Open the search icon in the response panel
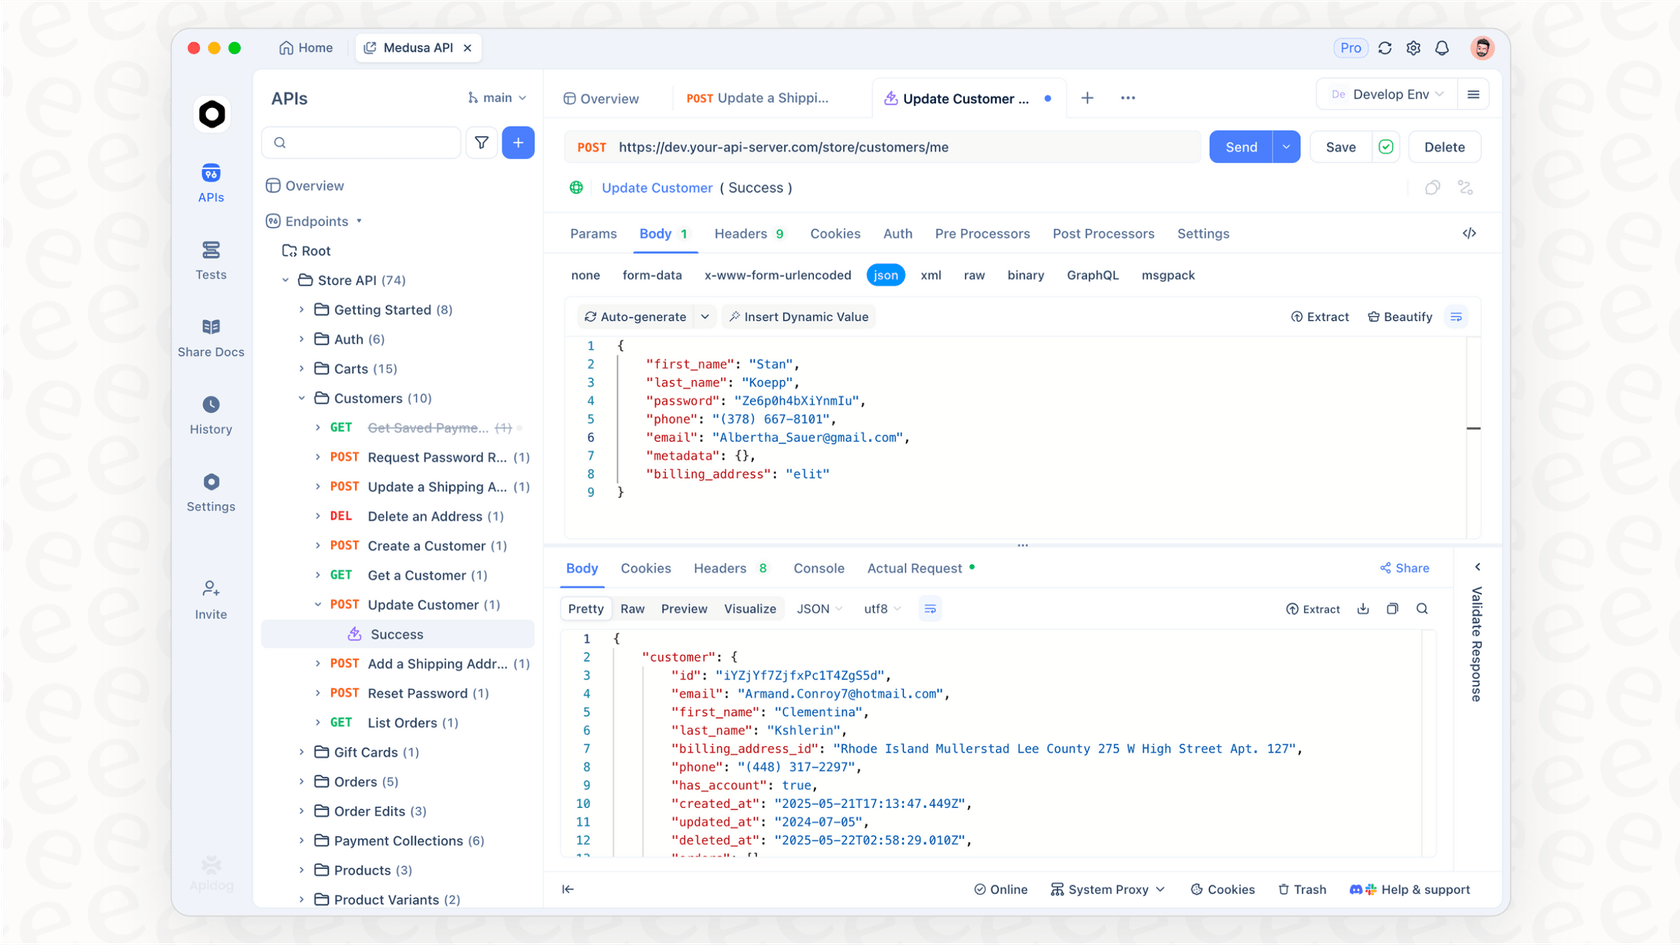This screenshot has width=1680, height=945. coord(1421,608)
